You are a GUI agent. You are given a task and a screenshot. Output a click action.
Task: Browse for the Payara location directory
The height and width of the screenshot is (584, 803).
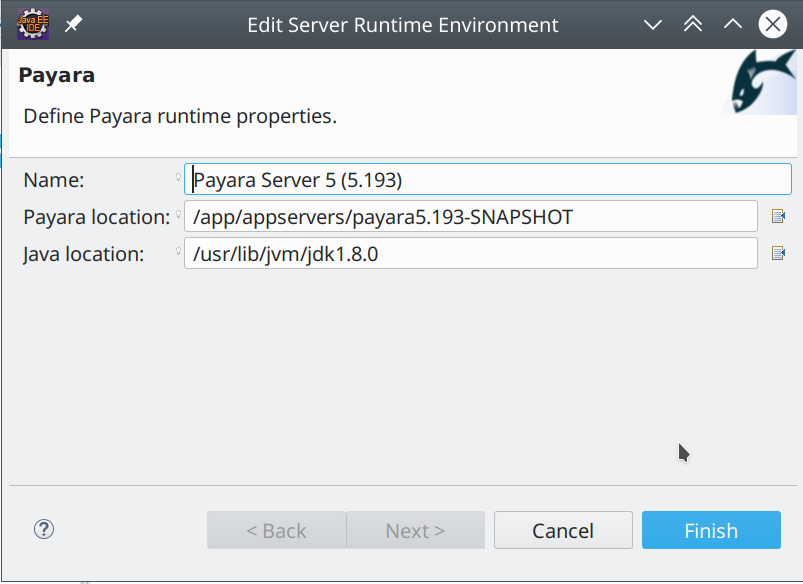(778, 216)
